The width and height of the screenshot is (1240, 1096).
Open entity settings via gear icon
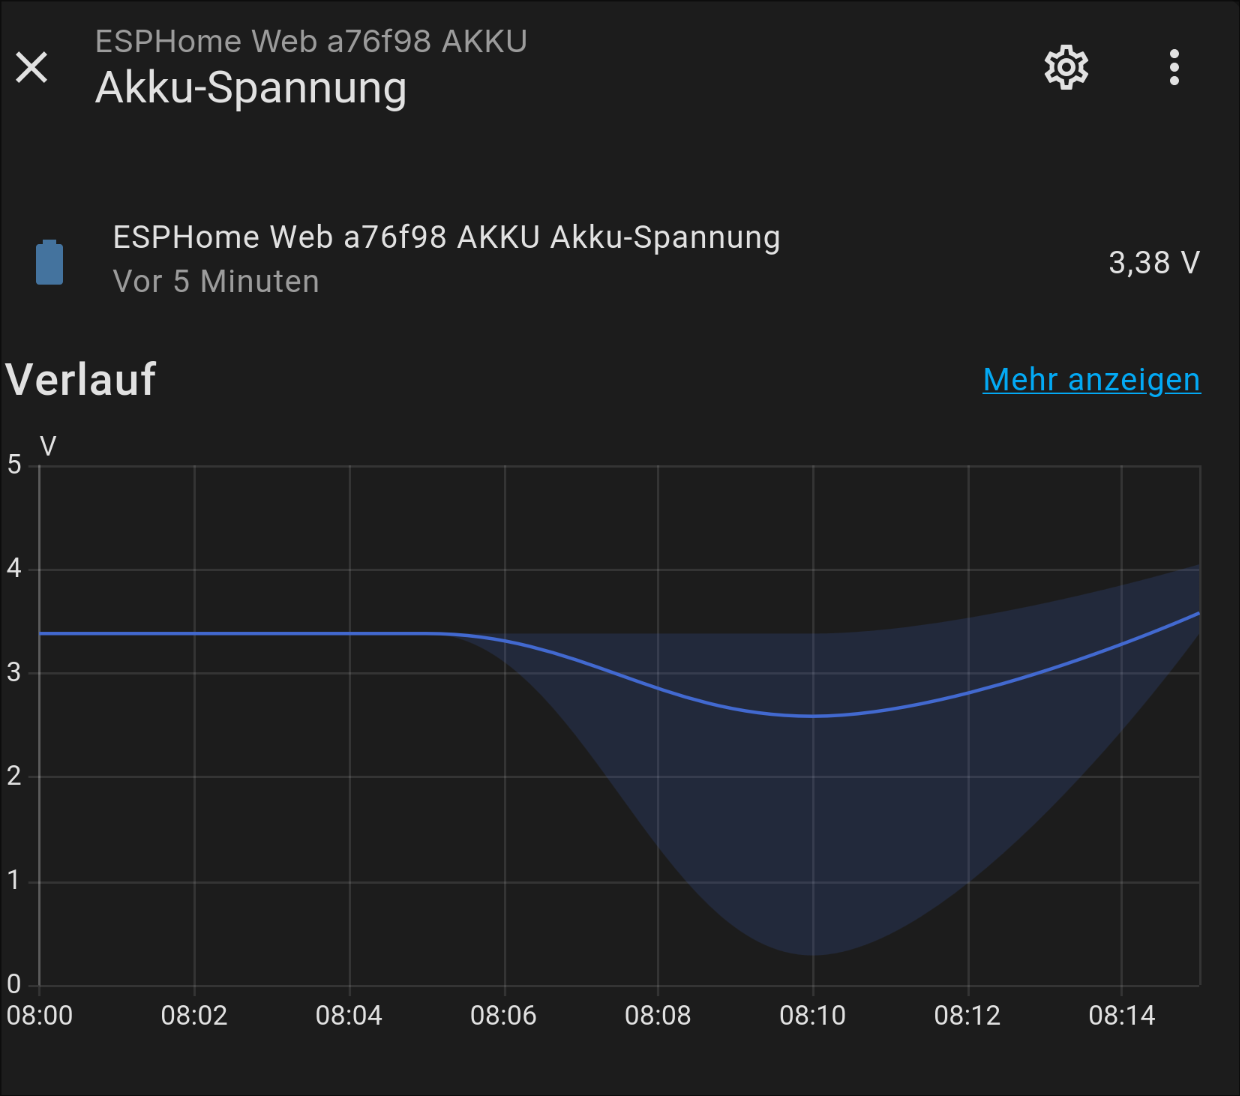point(1066,68)
